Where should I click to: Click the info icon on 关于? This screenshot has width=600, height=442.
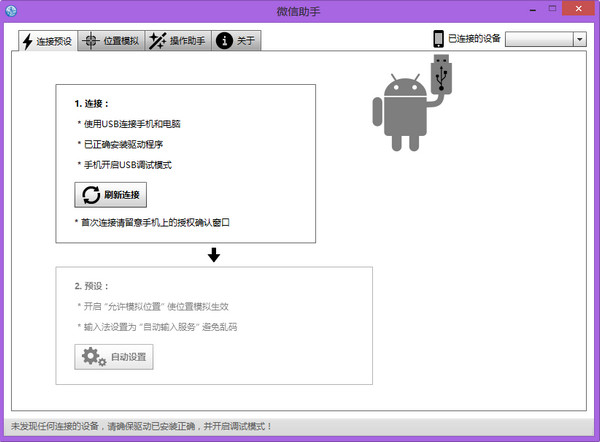pyautogui.click(x=224, y=40)
